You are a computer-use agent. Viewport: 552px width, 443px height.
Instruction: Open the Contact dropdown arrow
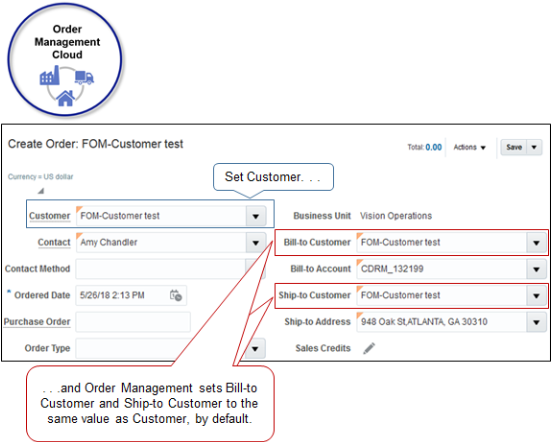point(256,243)
